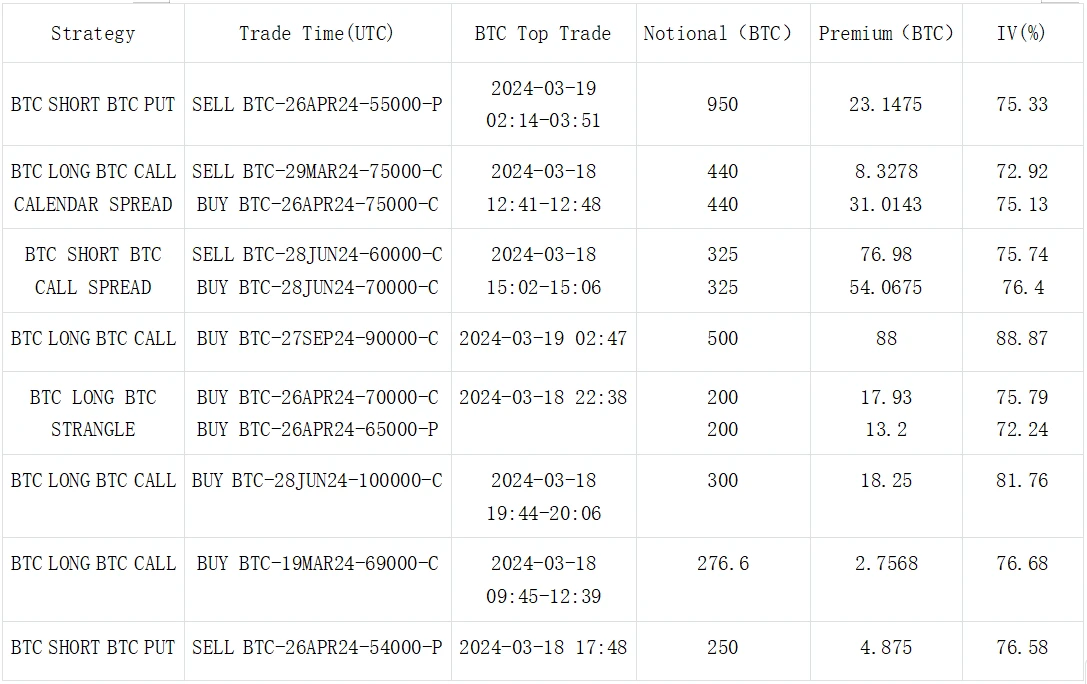Click the BUY BTC-27SEP24-90000-C trade cell
The width and height of the screenshot is (1087, 684).
317,338
